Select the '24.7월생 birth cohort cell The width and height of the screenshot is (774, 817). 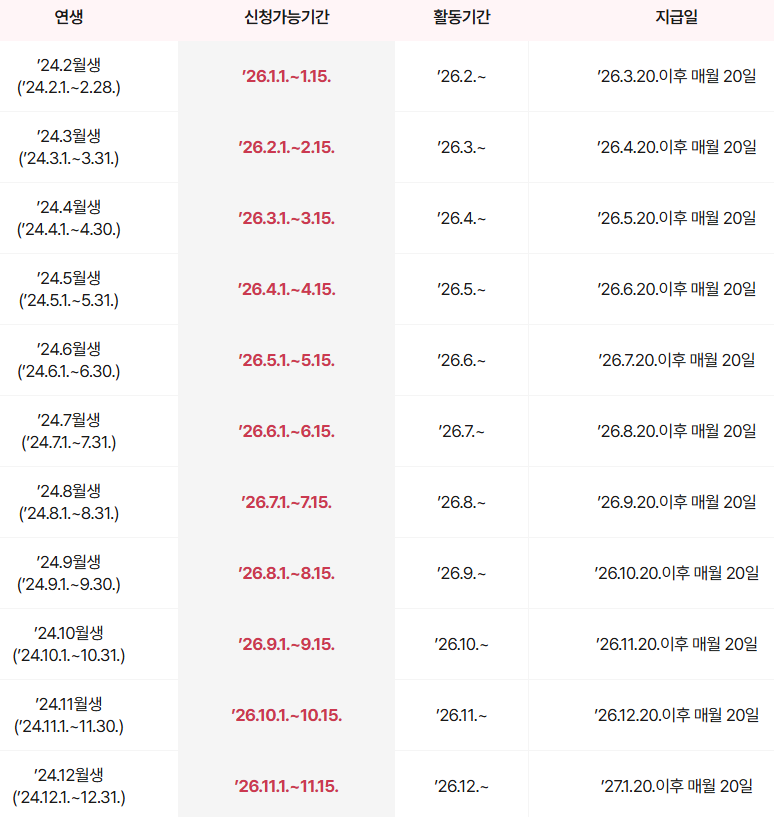coord(68,431)
